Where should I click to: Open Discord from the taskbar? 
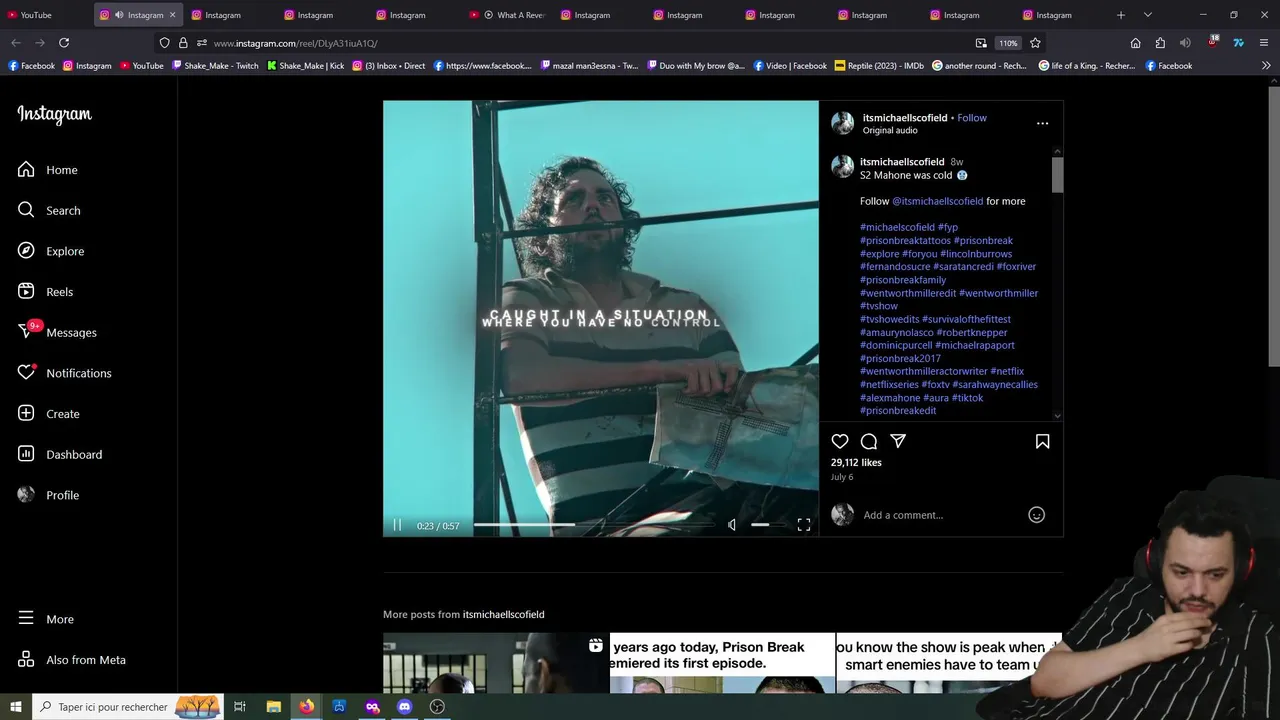click(404, 706)
